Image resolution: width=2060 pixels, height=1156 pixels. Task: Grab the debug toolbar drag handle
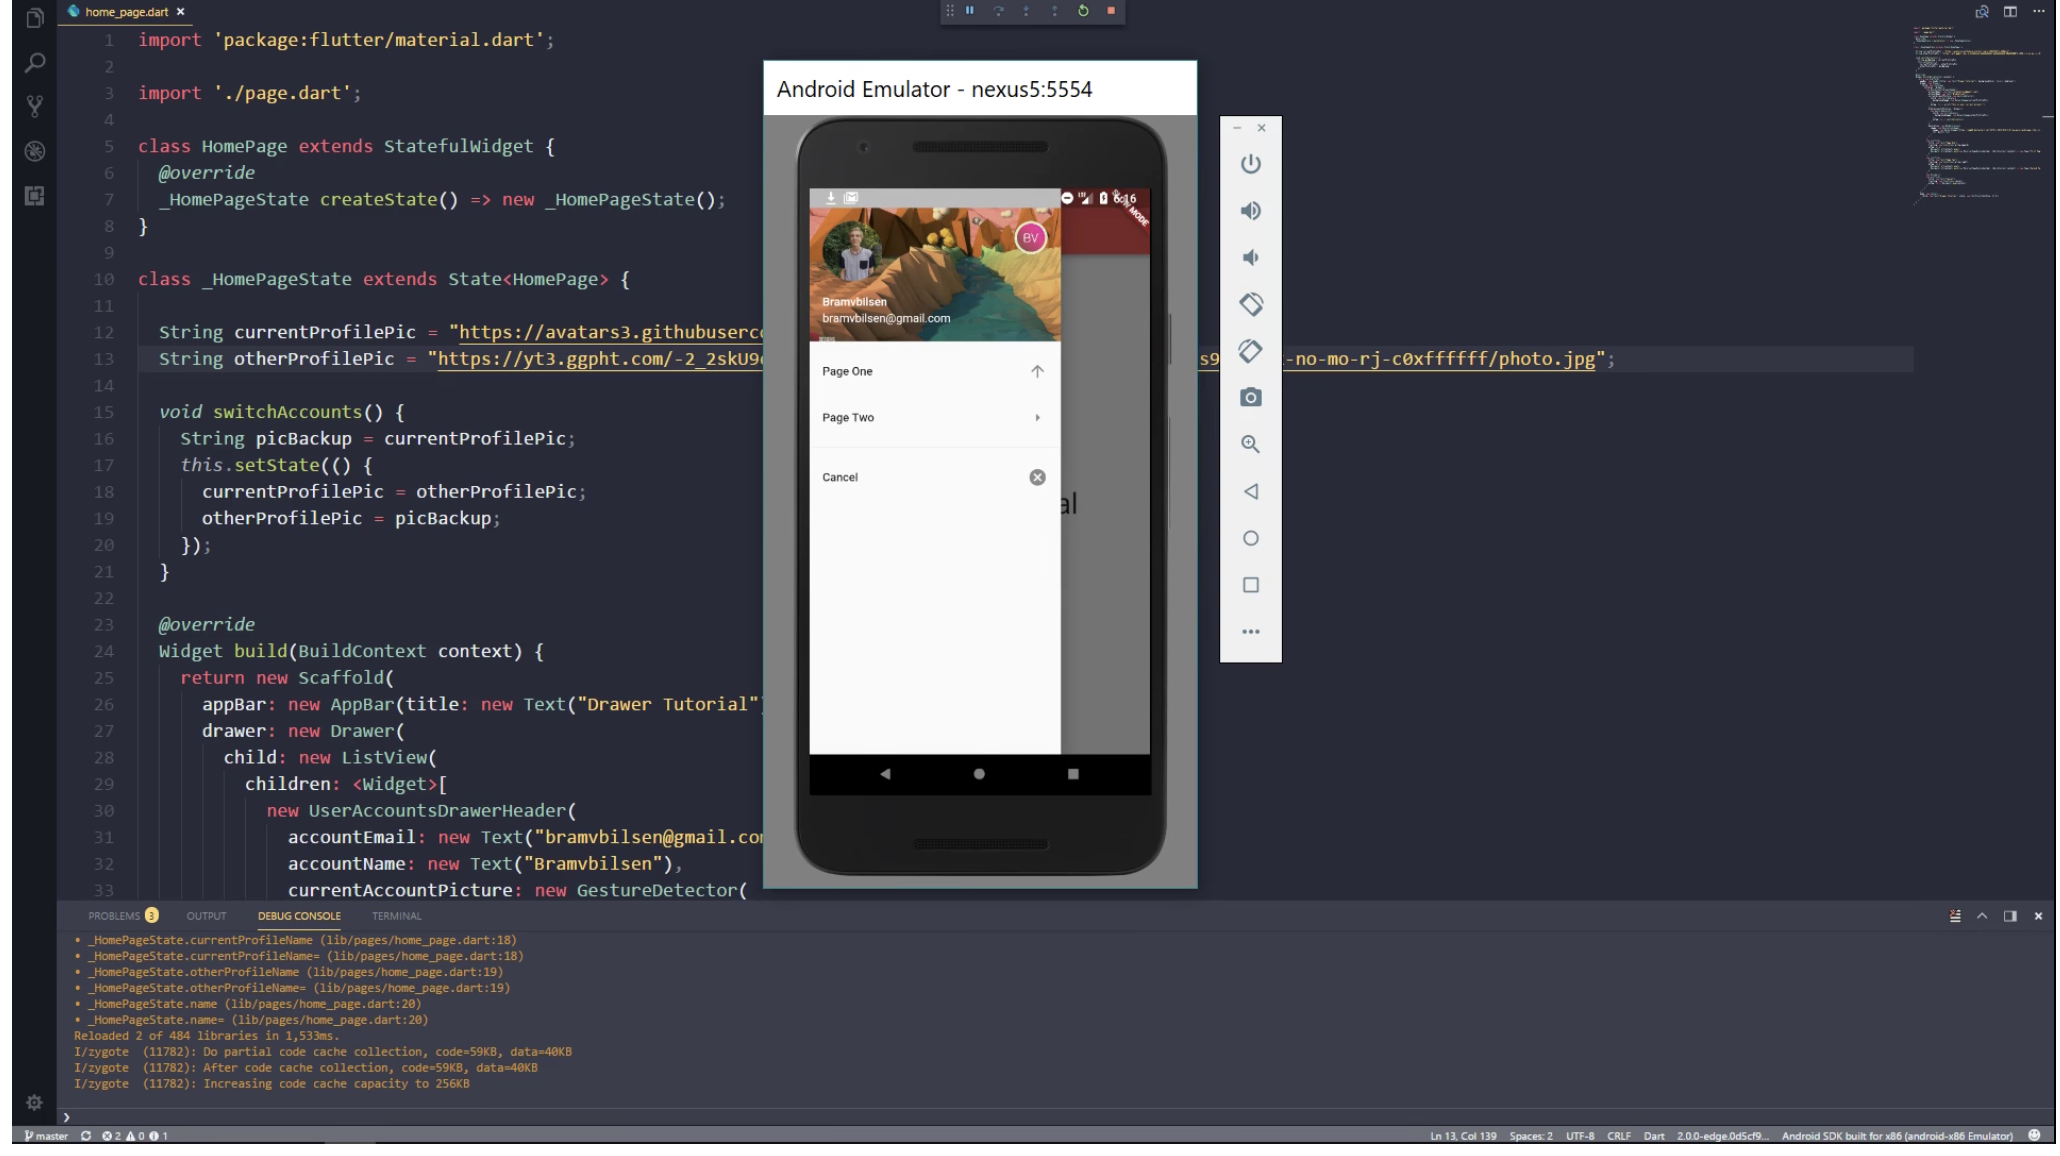click(x=949, y=10)
